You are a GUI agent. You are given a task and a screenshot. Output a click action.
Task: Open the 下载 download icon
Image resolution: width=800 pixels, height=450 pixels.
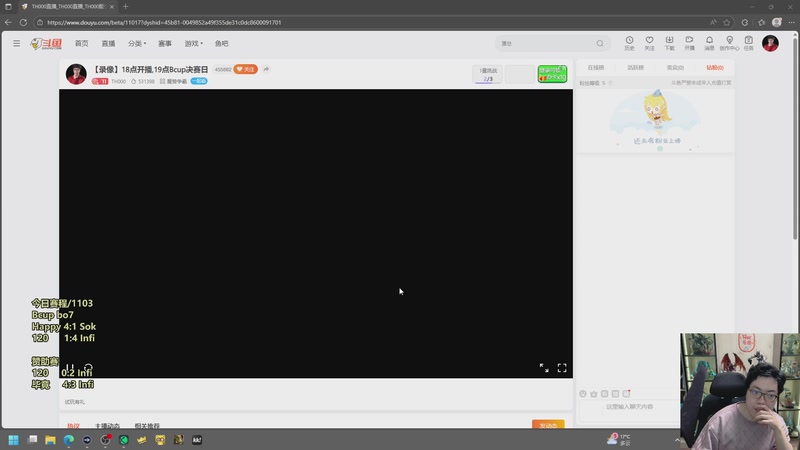pos(669,43)
